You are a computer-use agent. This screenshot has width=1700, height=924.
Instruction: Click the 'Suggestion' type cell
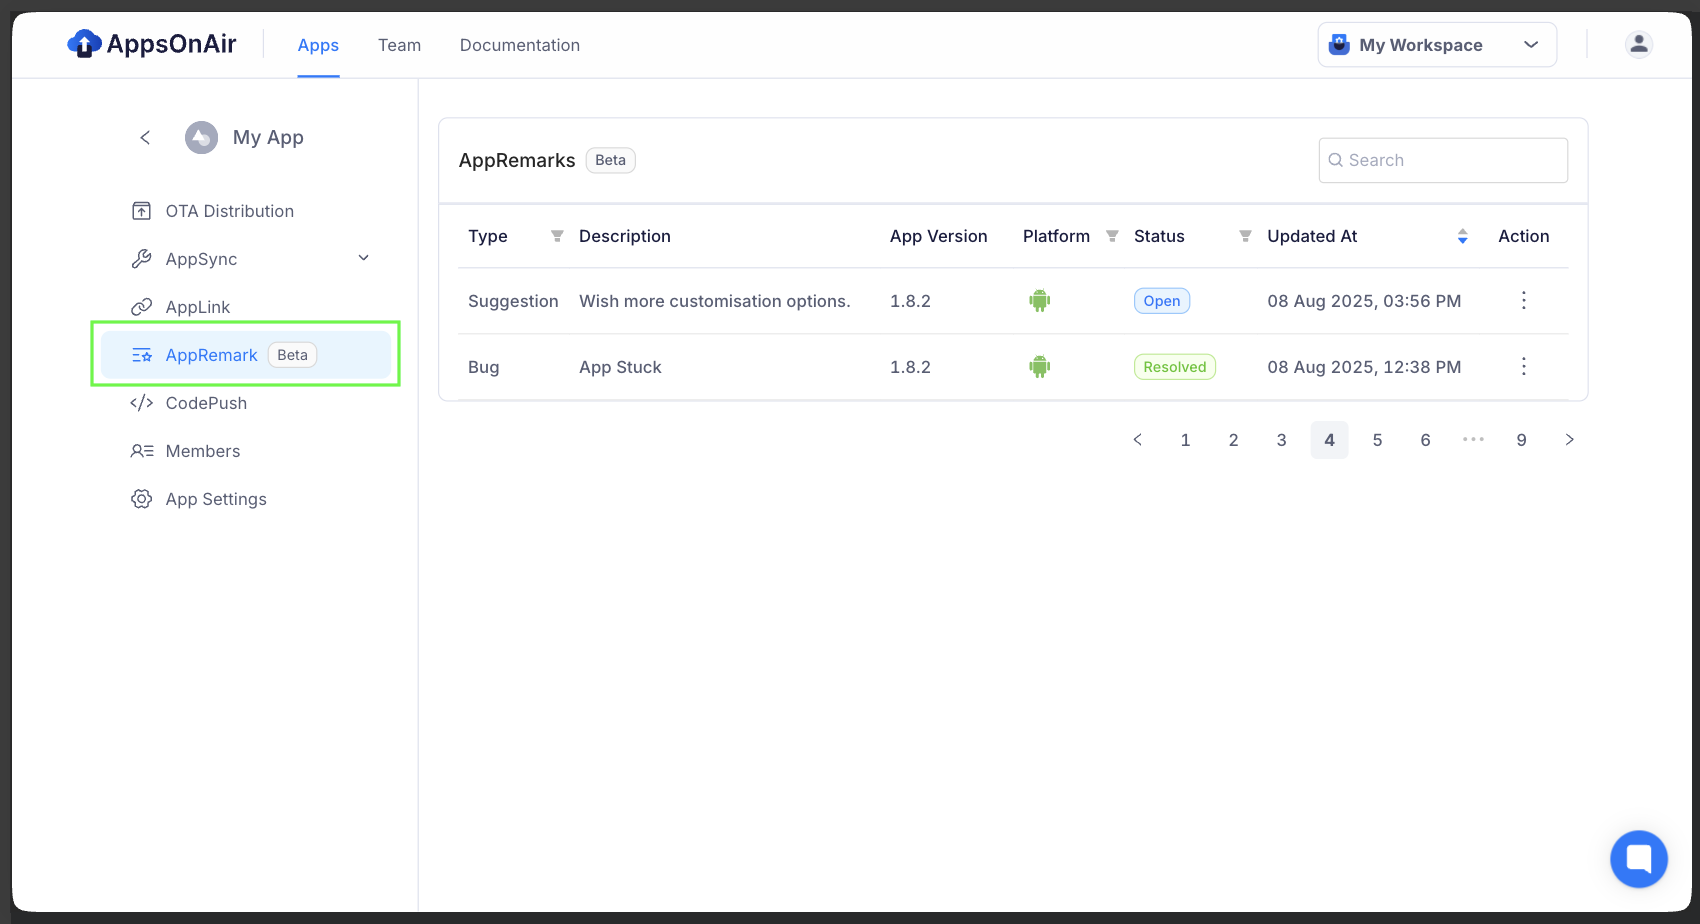[x=513, y=301]
